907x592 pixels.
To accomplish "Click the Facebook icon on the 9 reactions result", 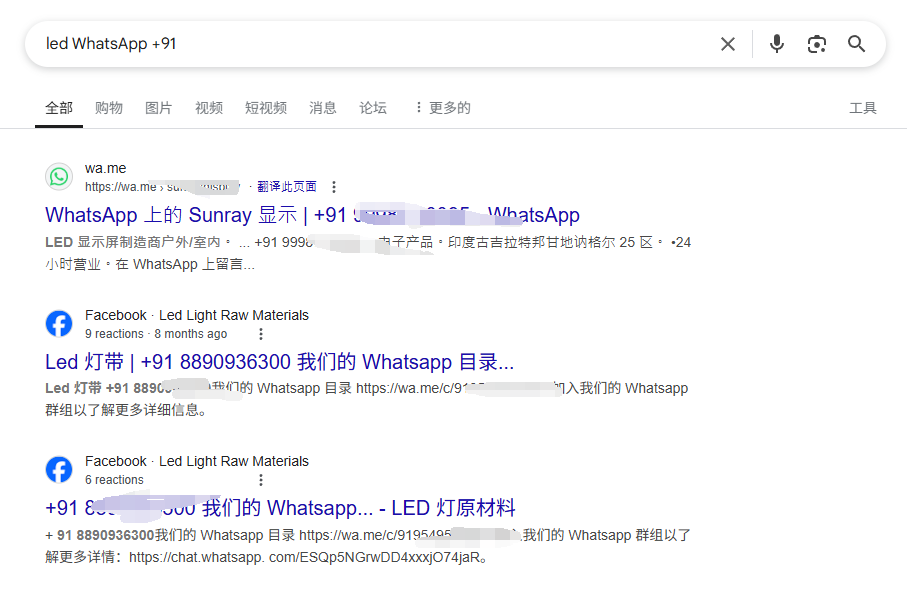I will tap(59, 323).
